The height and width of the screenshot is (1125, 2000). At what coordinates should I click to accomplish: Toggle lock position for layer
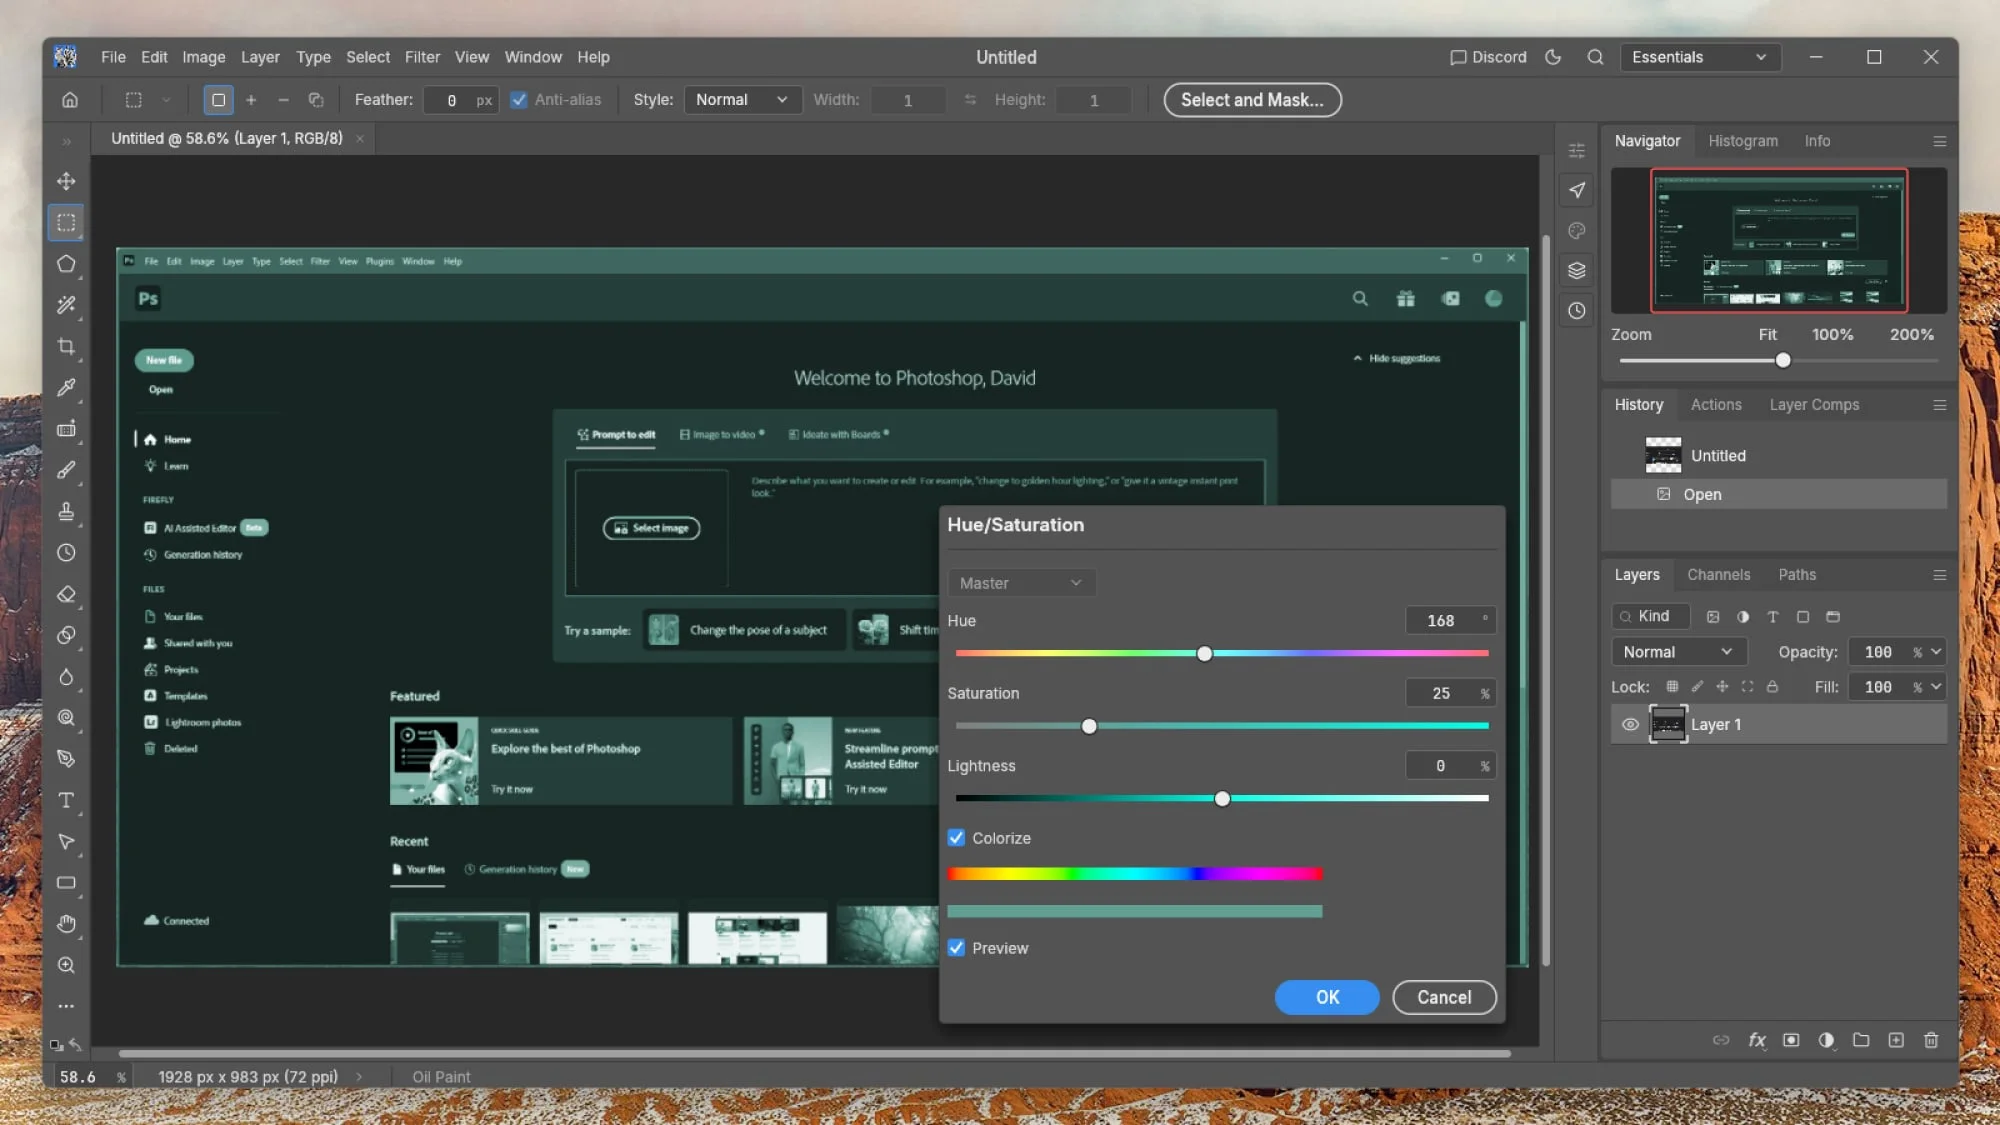(x=1722, y=687)
